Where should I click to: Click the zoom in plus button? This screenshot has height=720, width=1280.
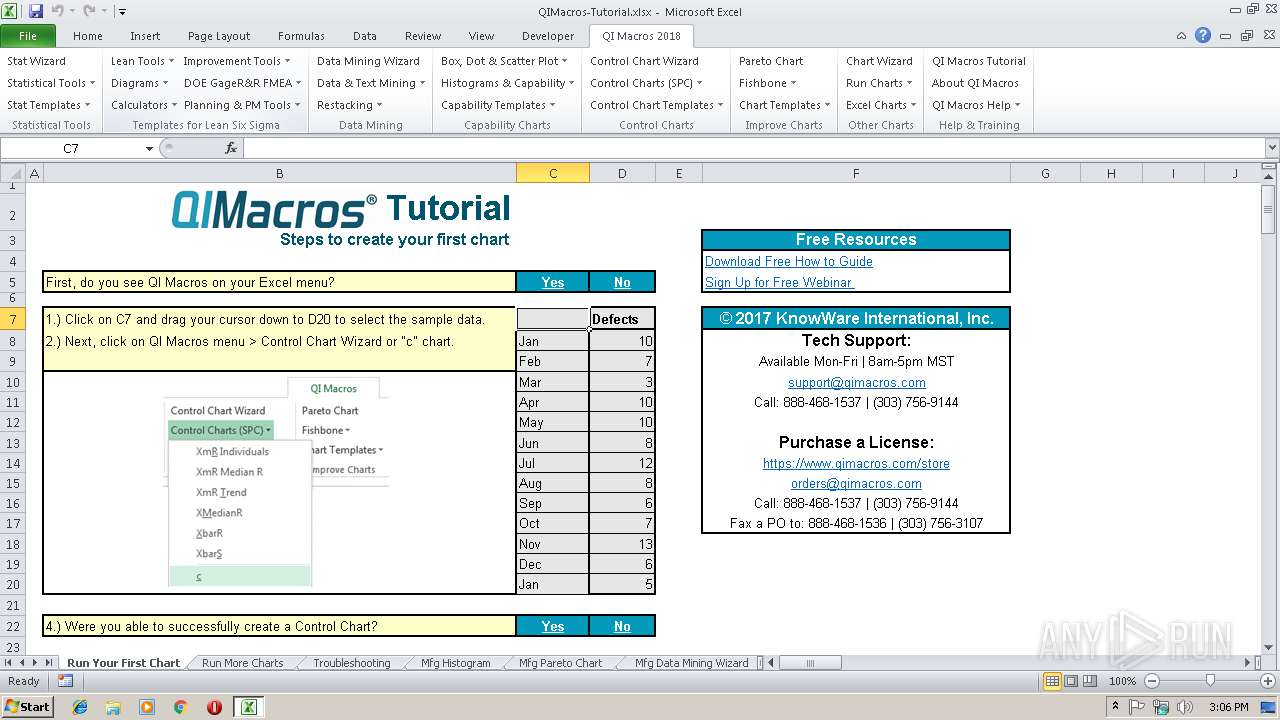coord(1267,681)
